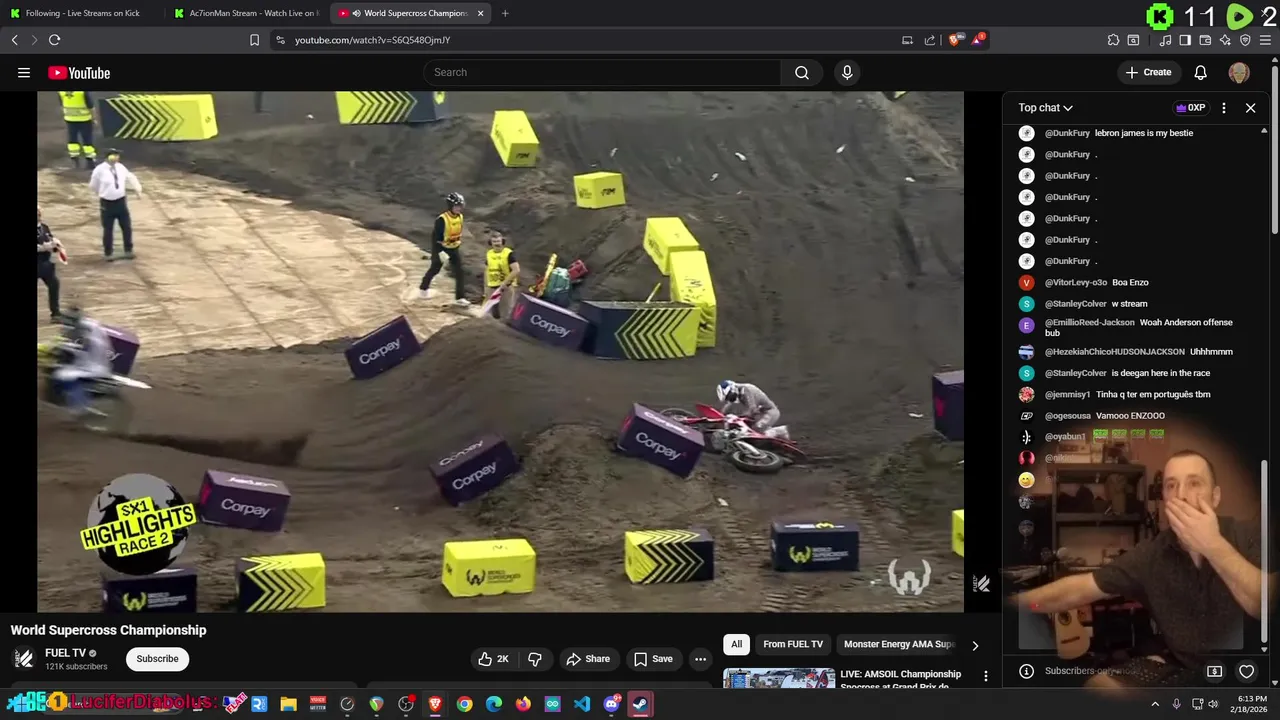This screenshot has height=720, width=1280.
Task: Open the browser extensions puzzle icon
Action: pos(1113,40)
